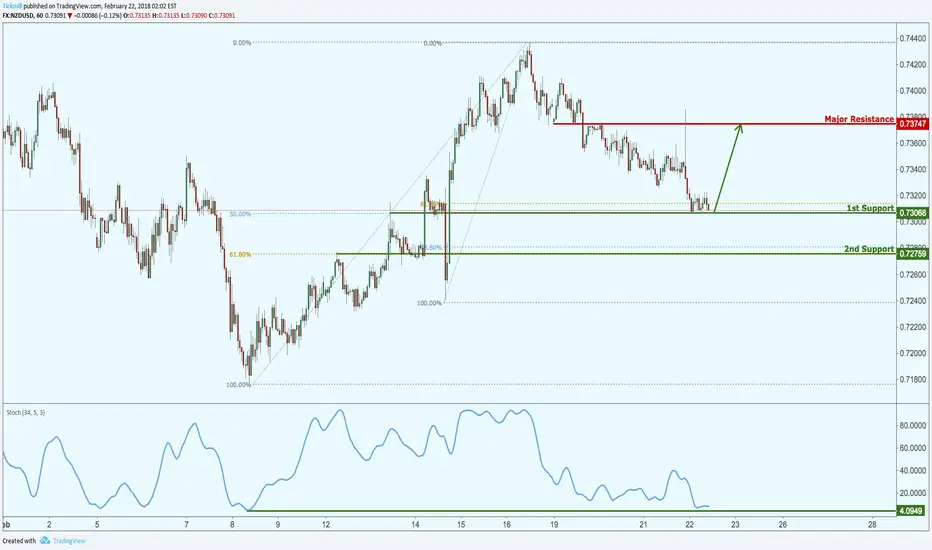Screen dimensions: 932x550
Task: Click date 28 on the time axis
Action: point(872,525)
